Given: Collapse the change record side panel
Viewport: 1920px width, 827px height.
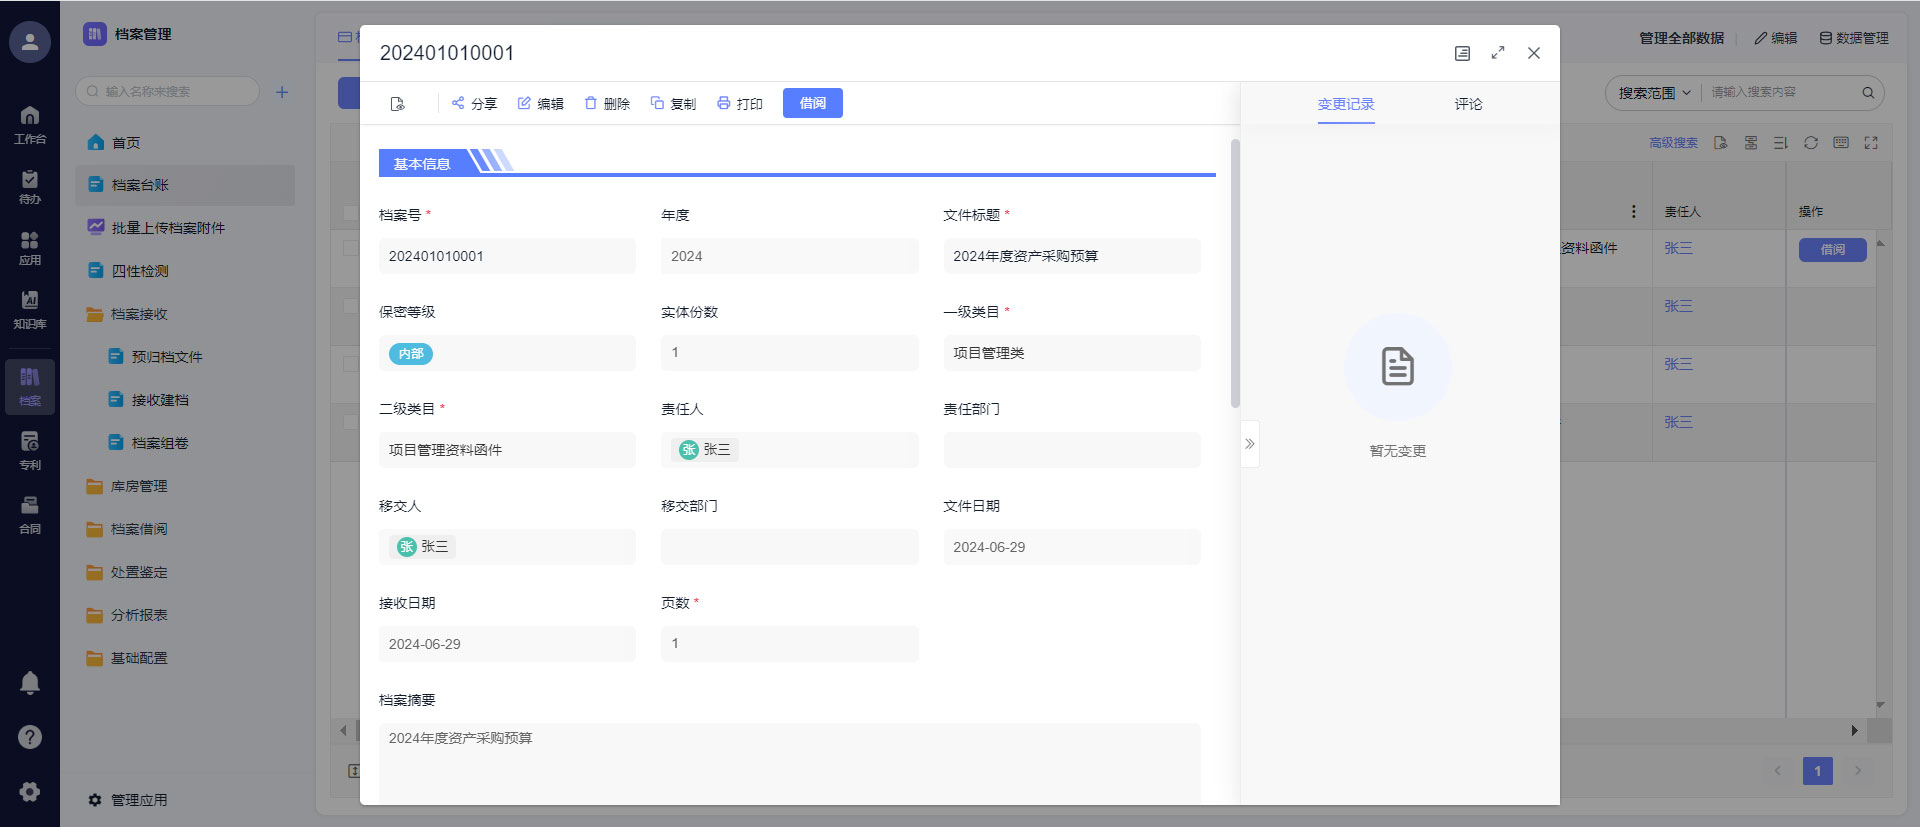Looking at the screenshot, I should (x=1250, y=444).
